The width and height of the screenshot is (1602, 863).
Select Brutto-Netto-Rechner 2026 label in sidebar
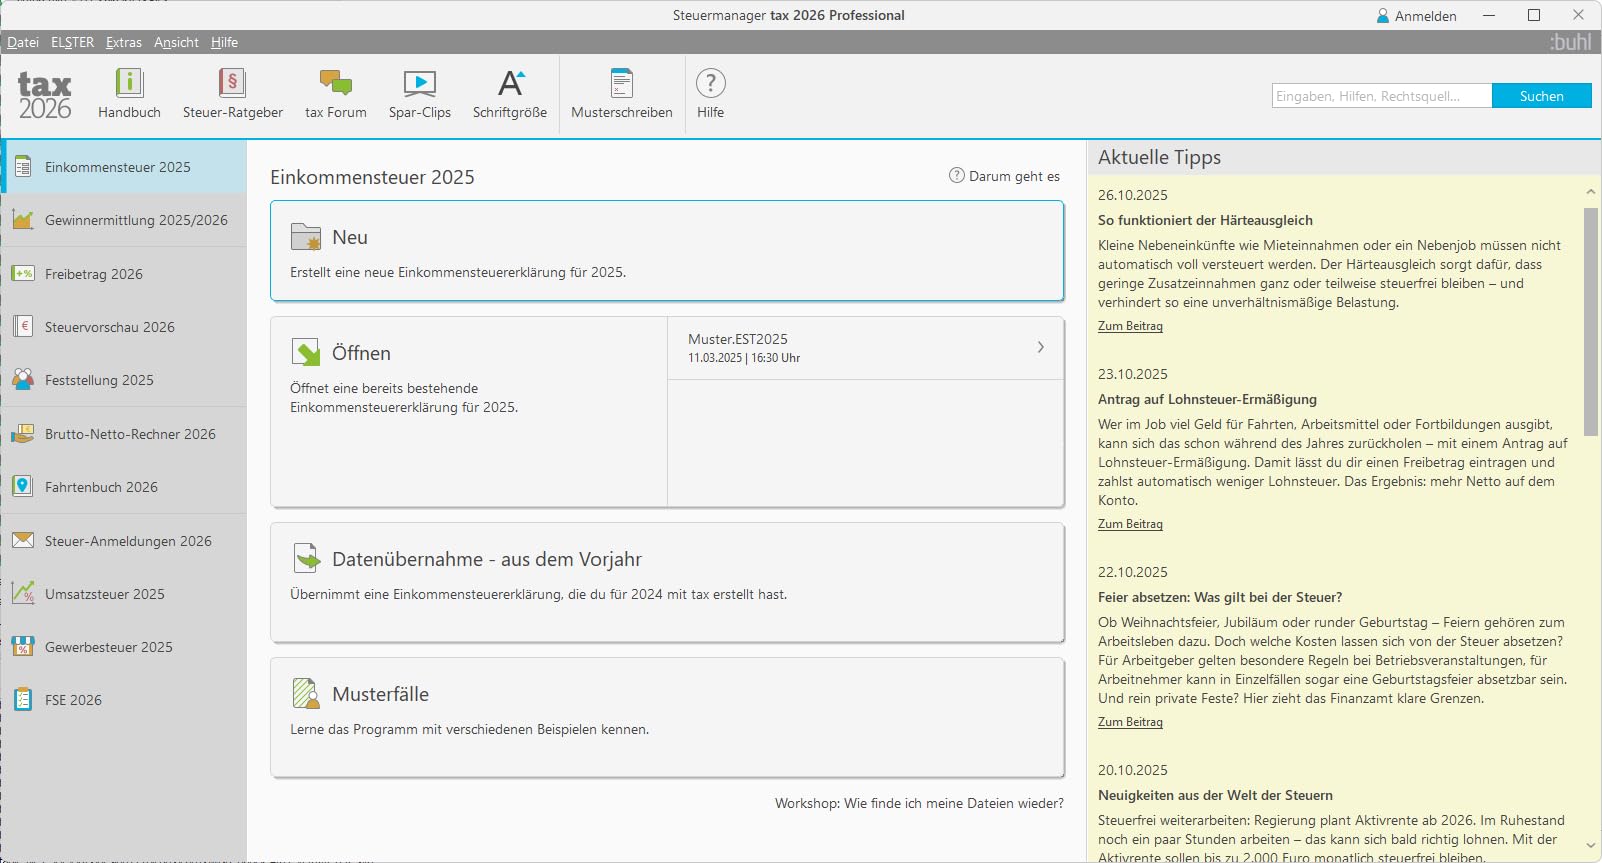[x=130, y=434]
